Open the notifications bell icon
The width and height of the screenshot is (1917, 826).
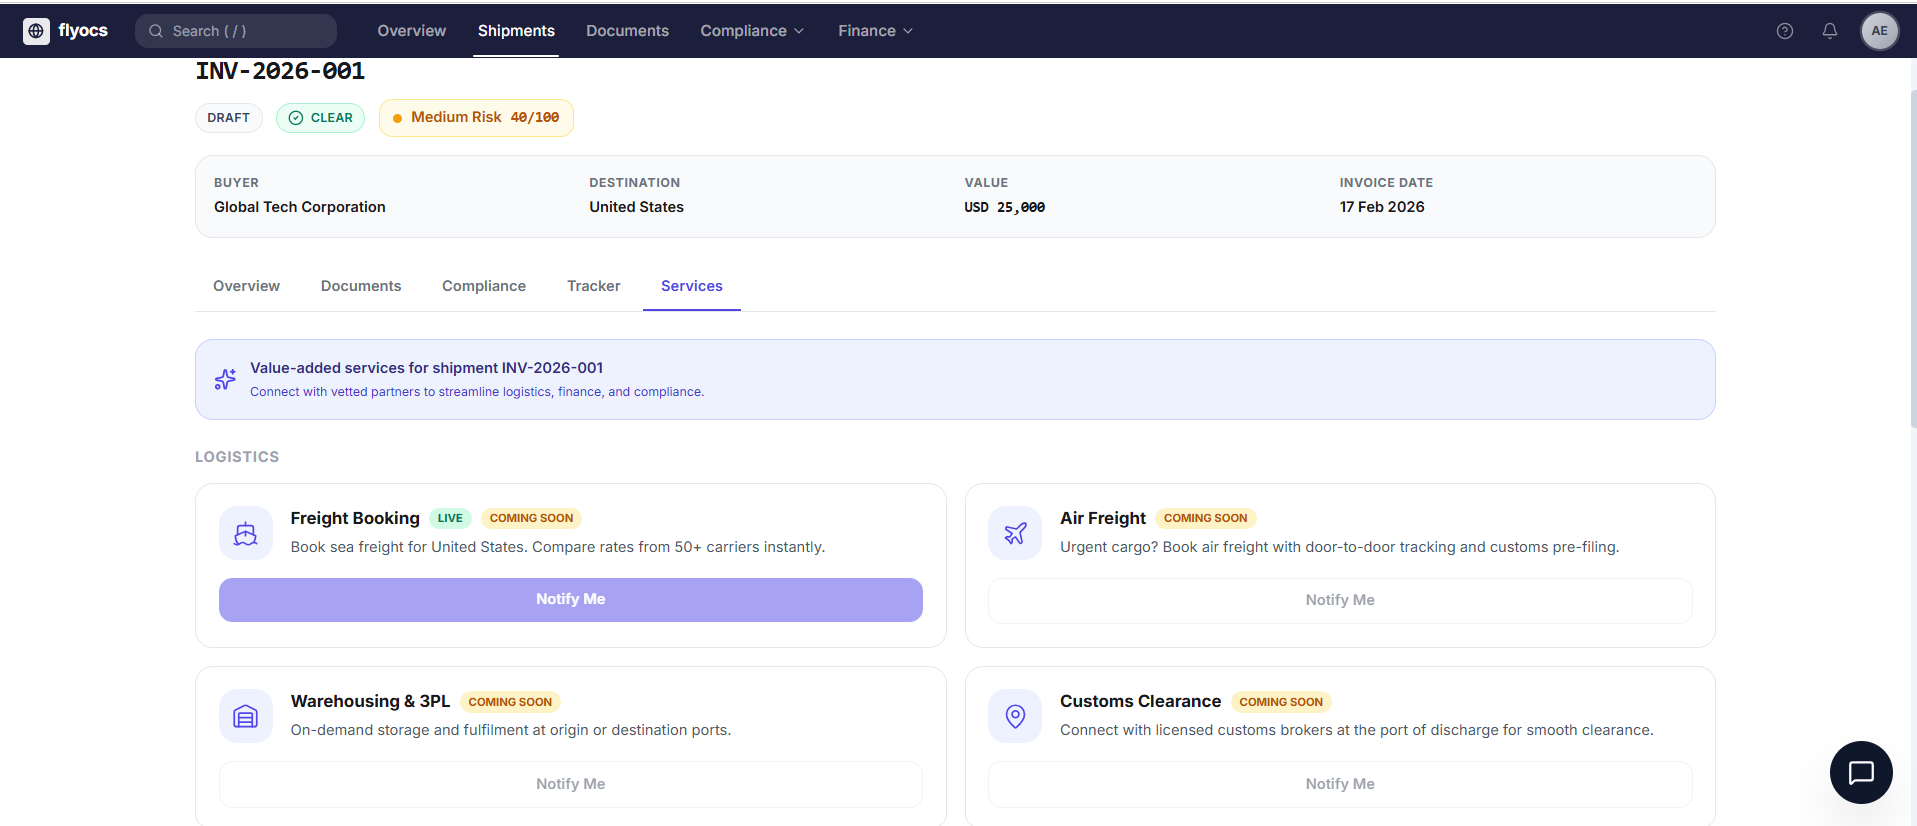(x=1829, y=31)
